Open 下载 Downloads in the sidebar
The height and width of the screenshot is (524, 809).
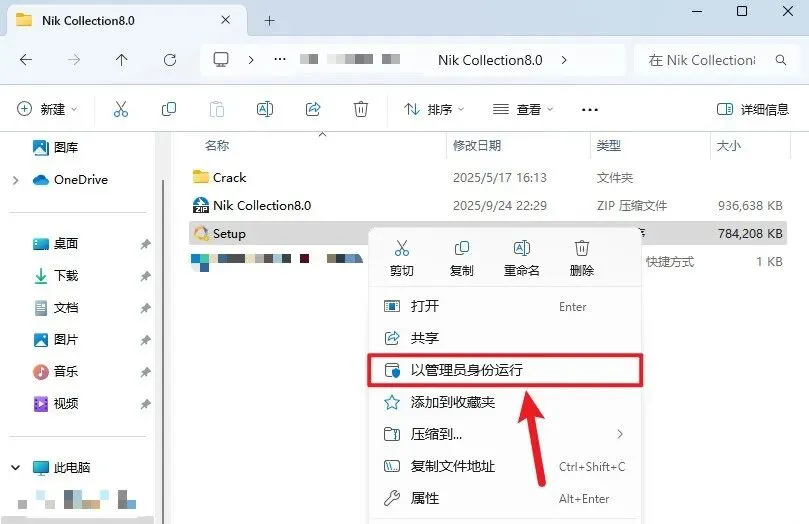click(55, 275)
